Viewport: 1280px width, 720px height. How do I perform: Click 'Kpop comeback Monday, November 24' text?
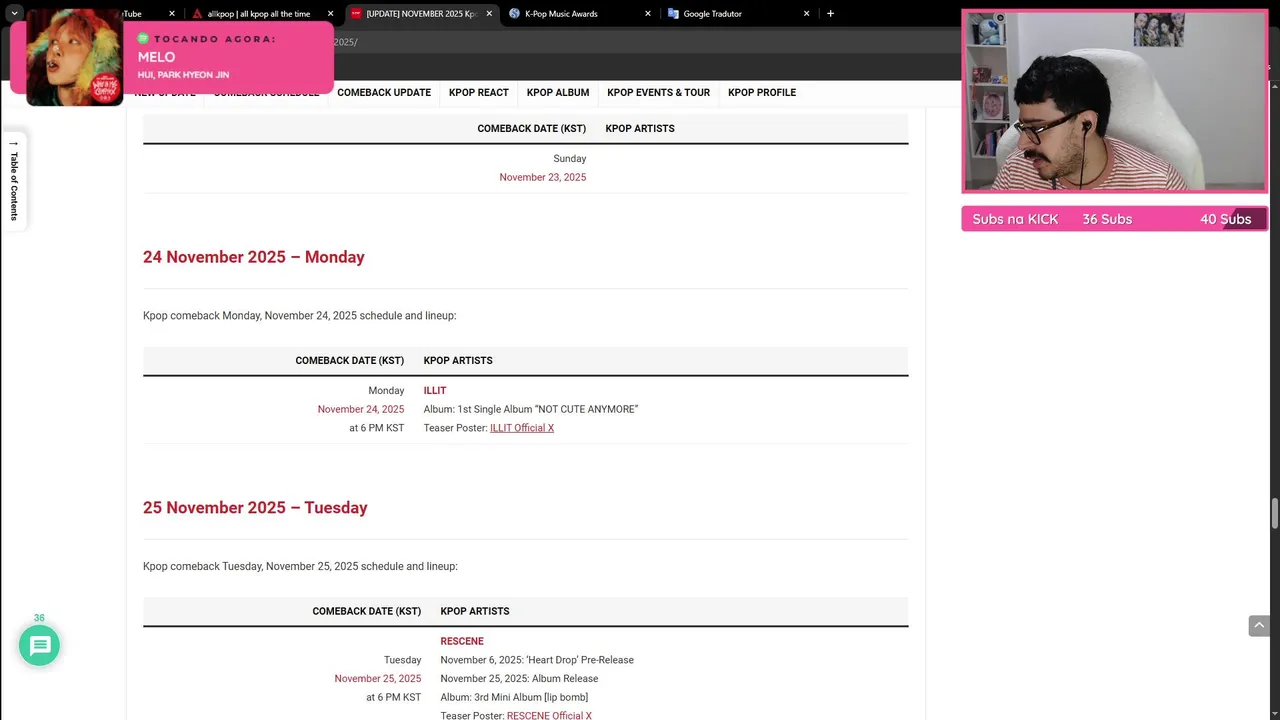pyautogui.click(x=300, y=316)
